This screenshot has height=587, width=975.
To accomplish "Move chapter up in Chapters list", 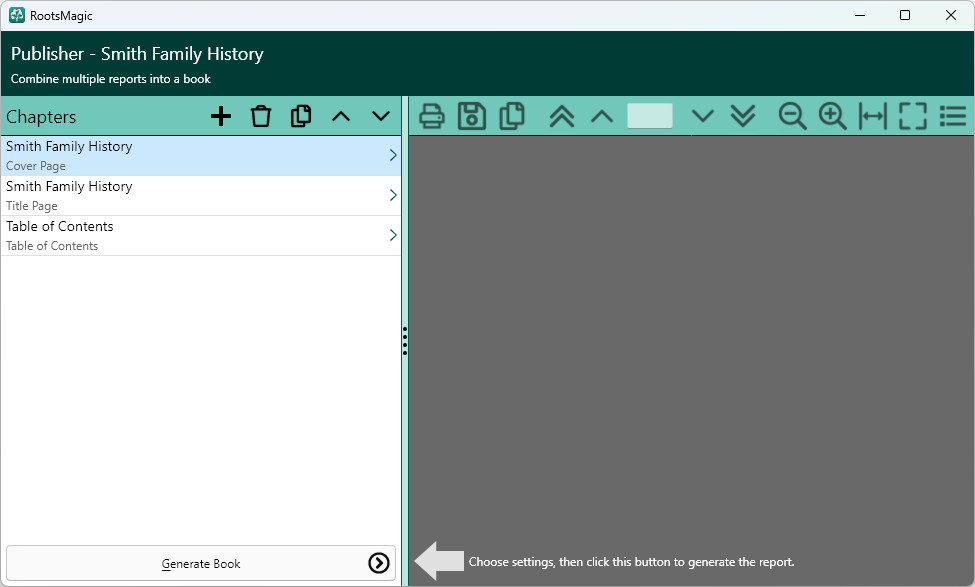I will 341,116.
